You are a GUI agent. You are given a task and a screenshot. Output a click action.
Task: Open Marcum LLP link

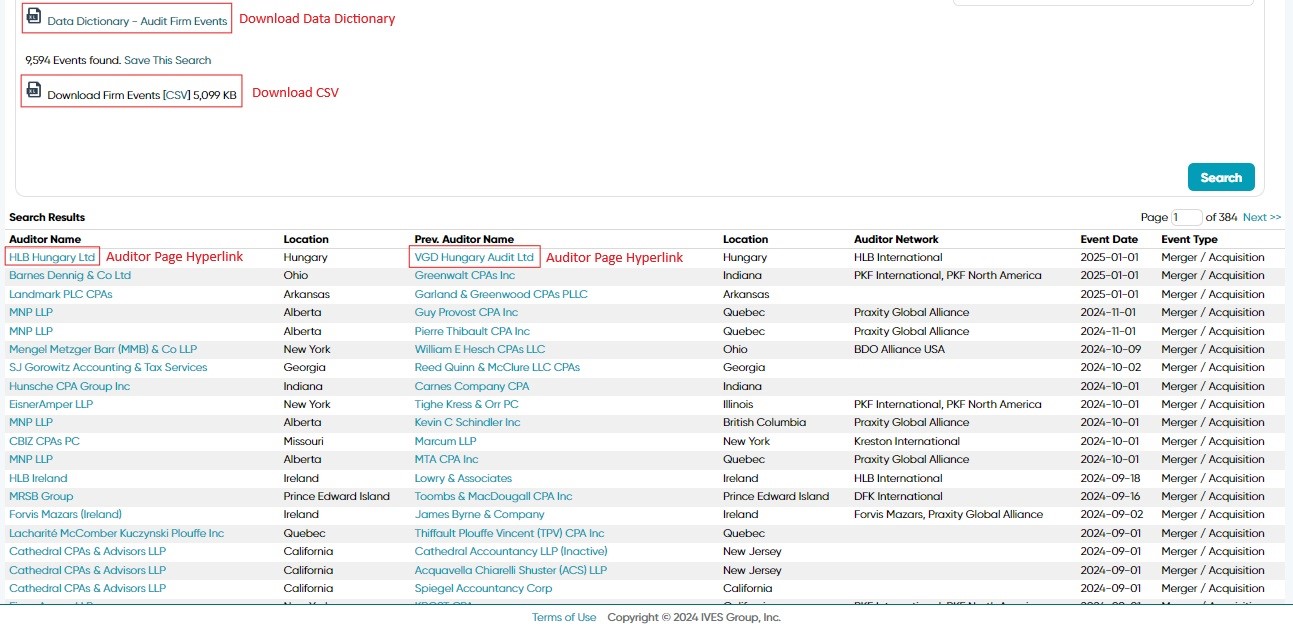click(446, 441)
